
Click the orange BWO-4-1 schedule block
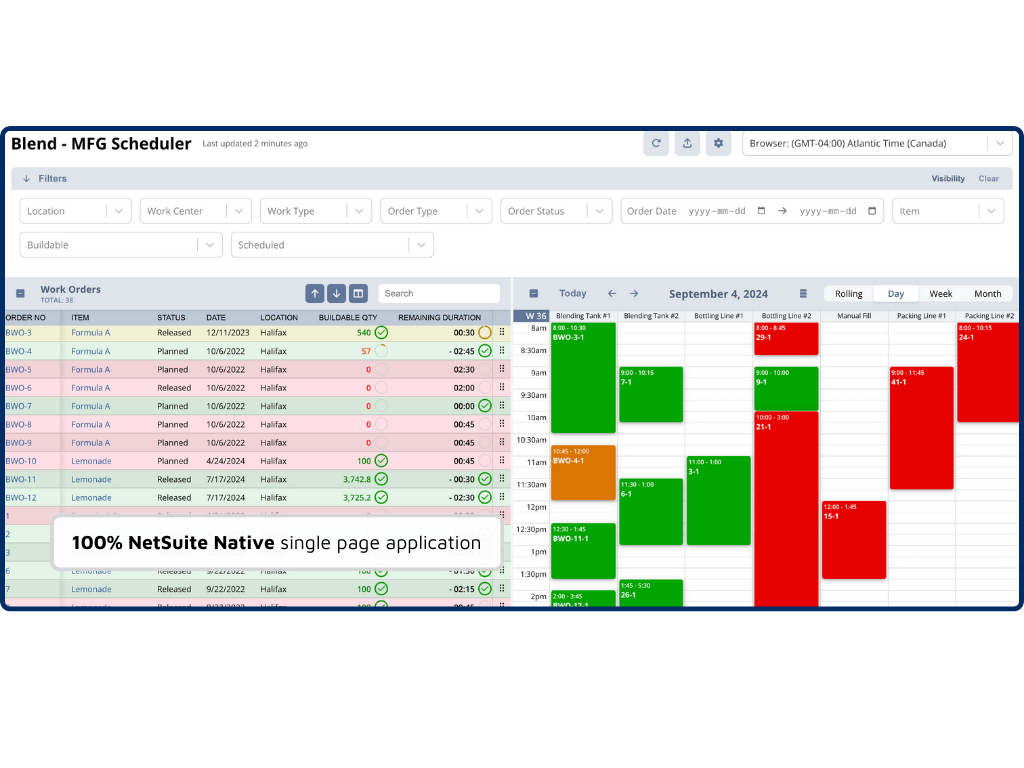582,472
